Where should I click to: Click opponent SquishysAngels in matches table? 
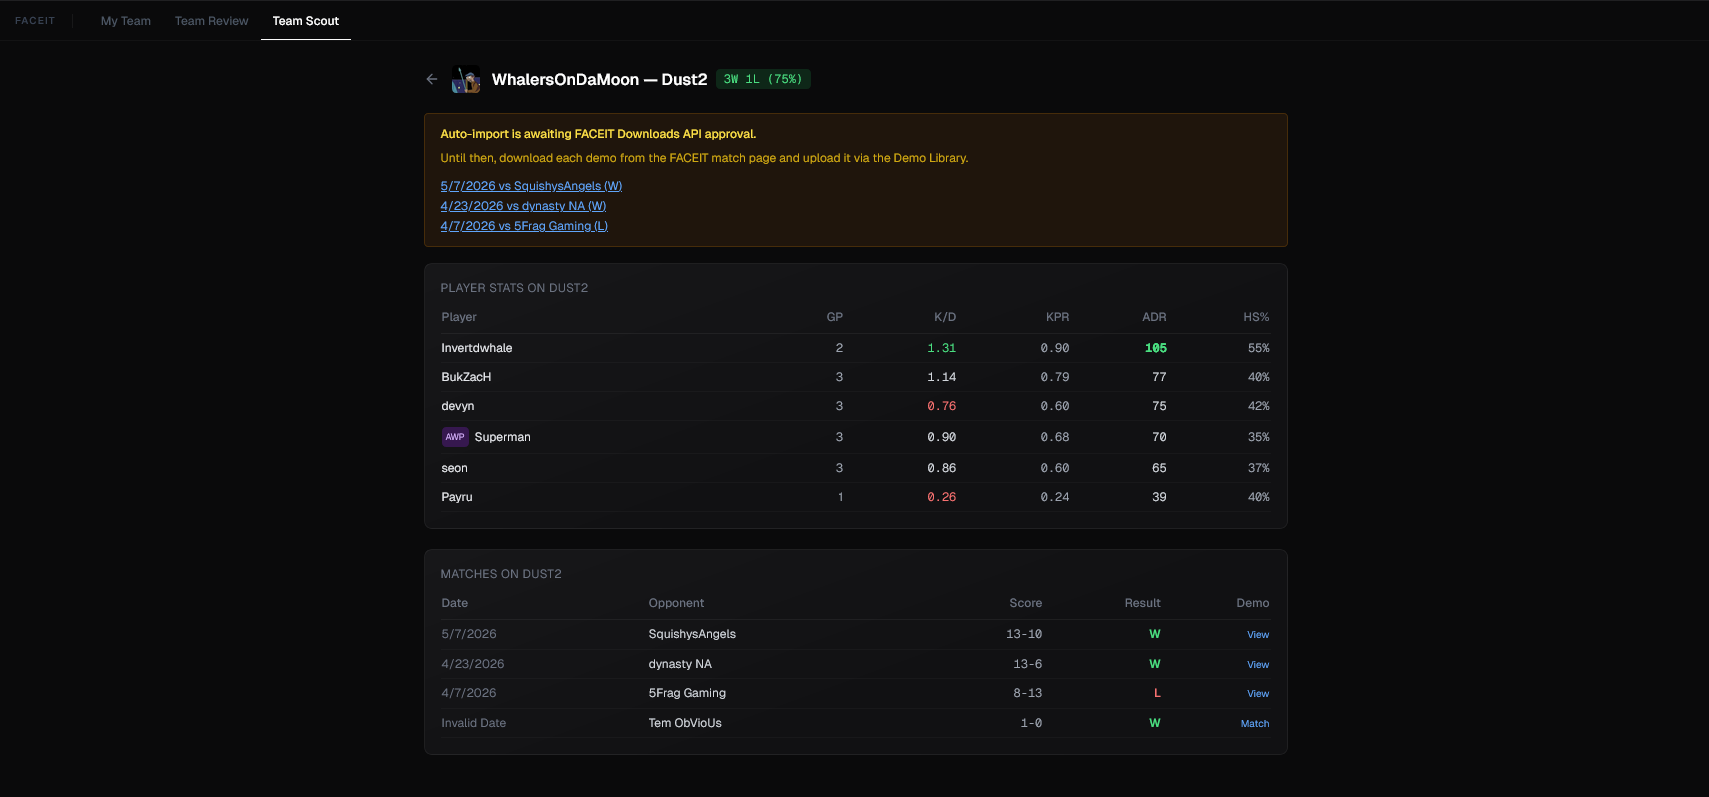point(692,634)
